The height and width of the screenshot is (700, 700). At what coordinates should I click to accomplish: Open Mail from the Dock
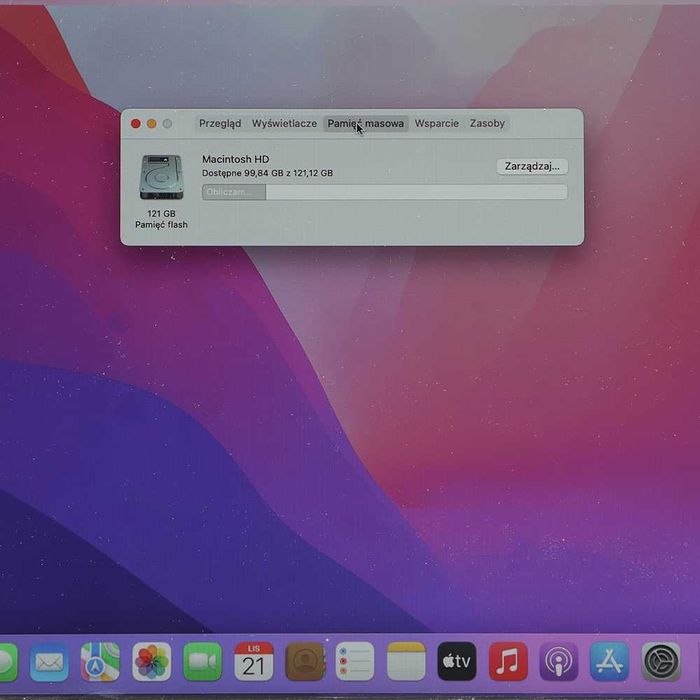point(49,662)
